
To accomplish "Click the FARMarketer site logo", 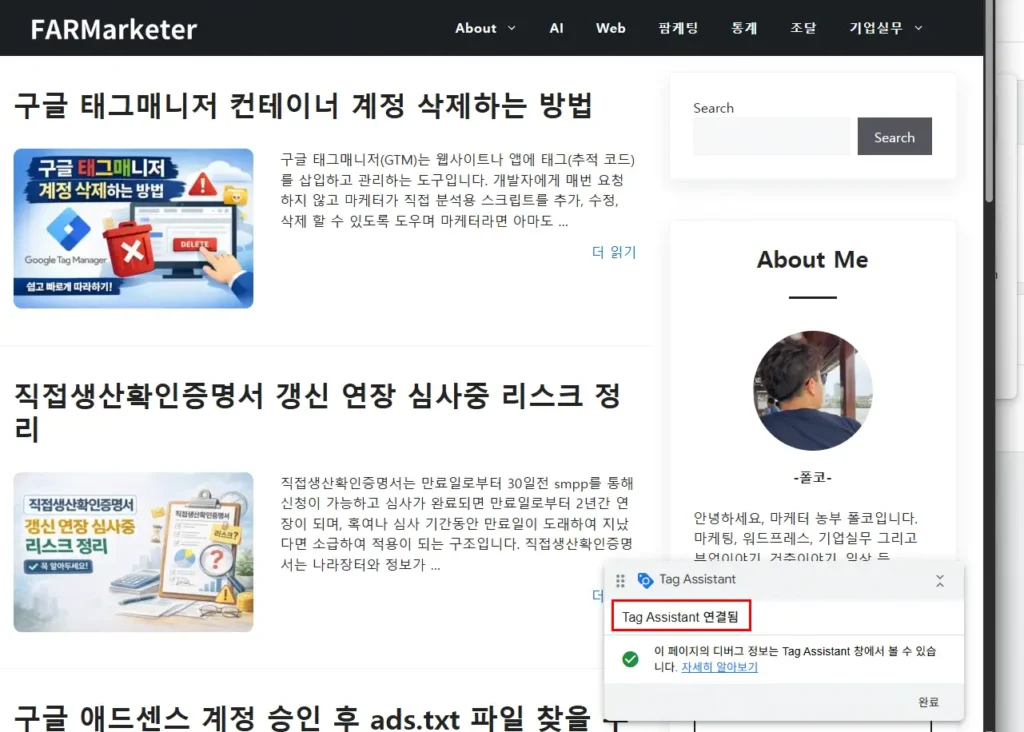I will pyautogui.click(x=114, y=29).
